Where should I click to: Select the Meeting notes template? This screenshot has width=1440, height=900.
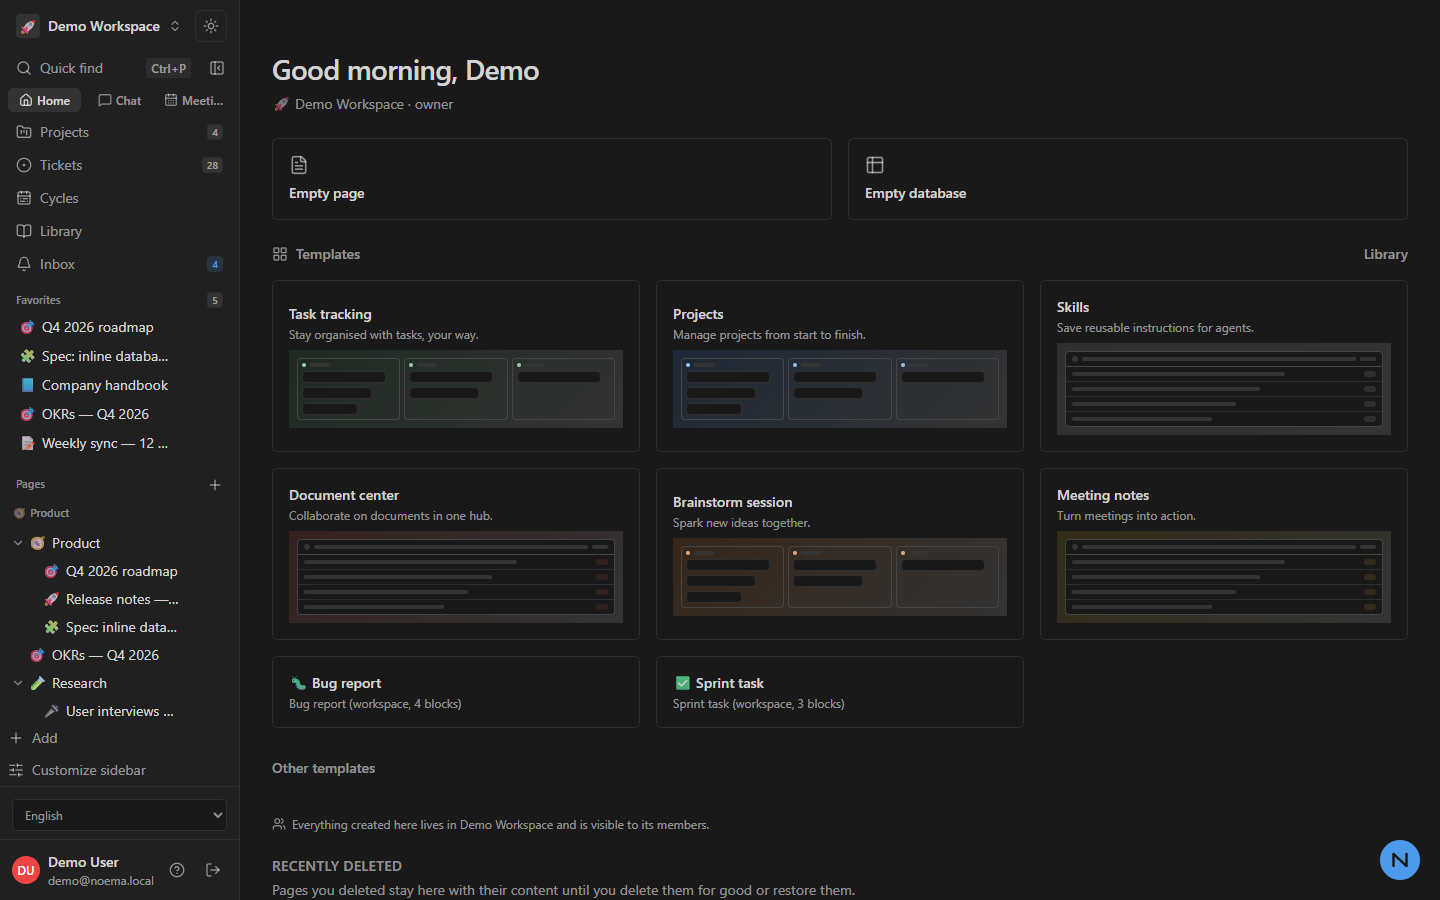(x=1224, y=554)
